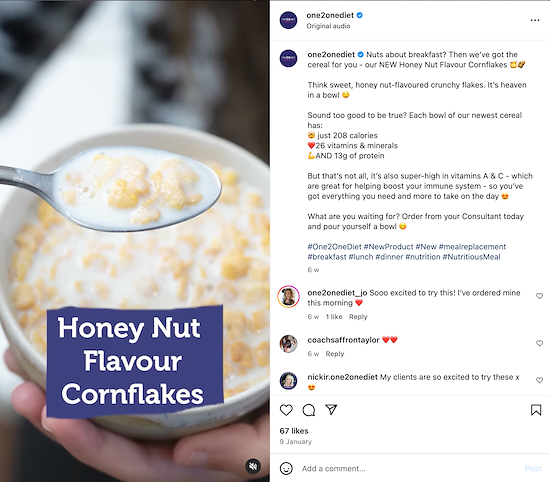
Task: Like coachsaffrontaylor's comment heart
Action: tap(539, 343)
